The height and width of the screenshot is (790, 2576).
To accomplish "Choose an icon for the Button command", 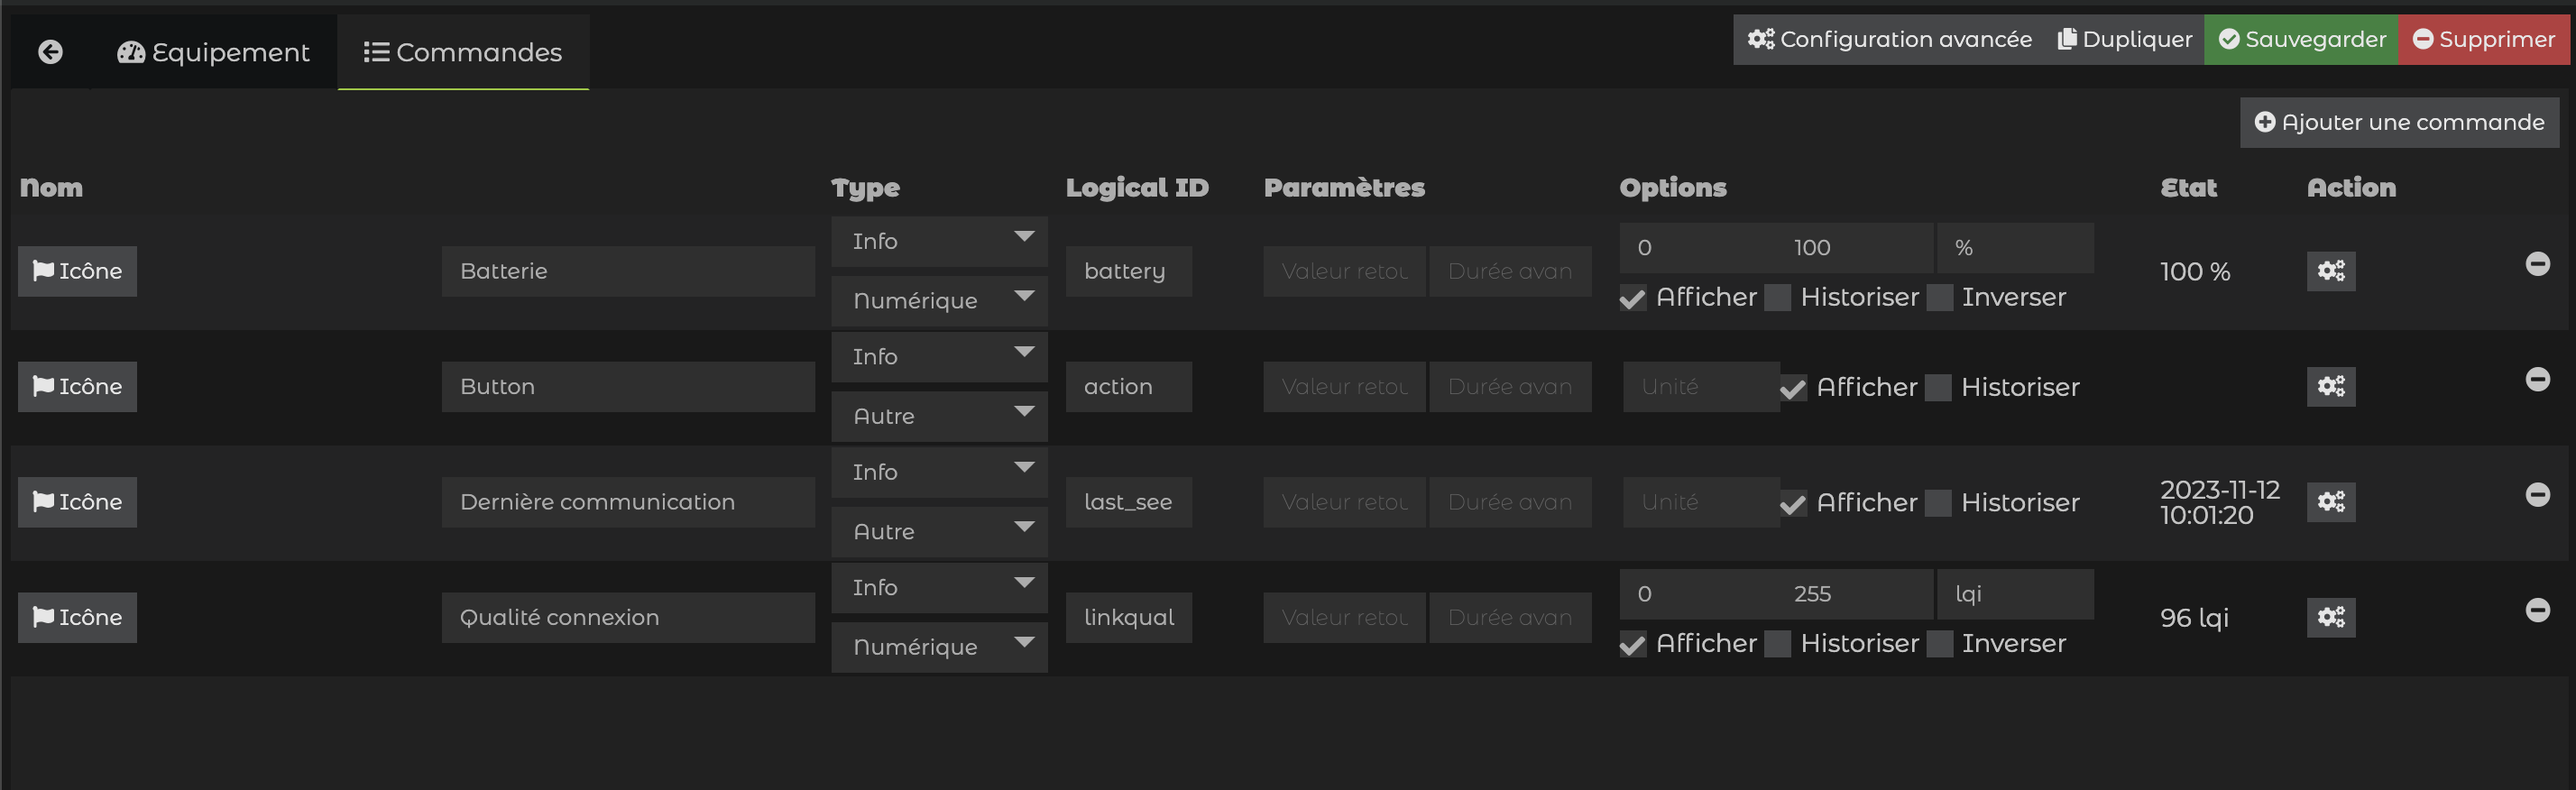I will 77,387.
